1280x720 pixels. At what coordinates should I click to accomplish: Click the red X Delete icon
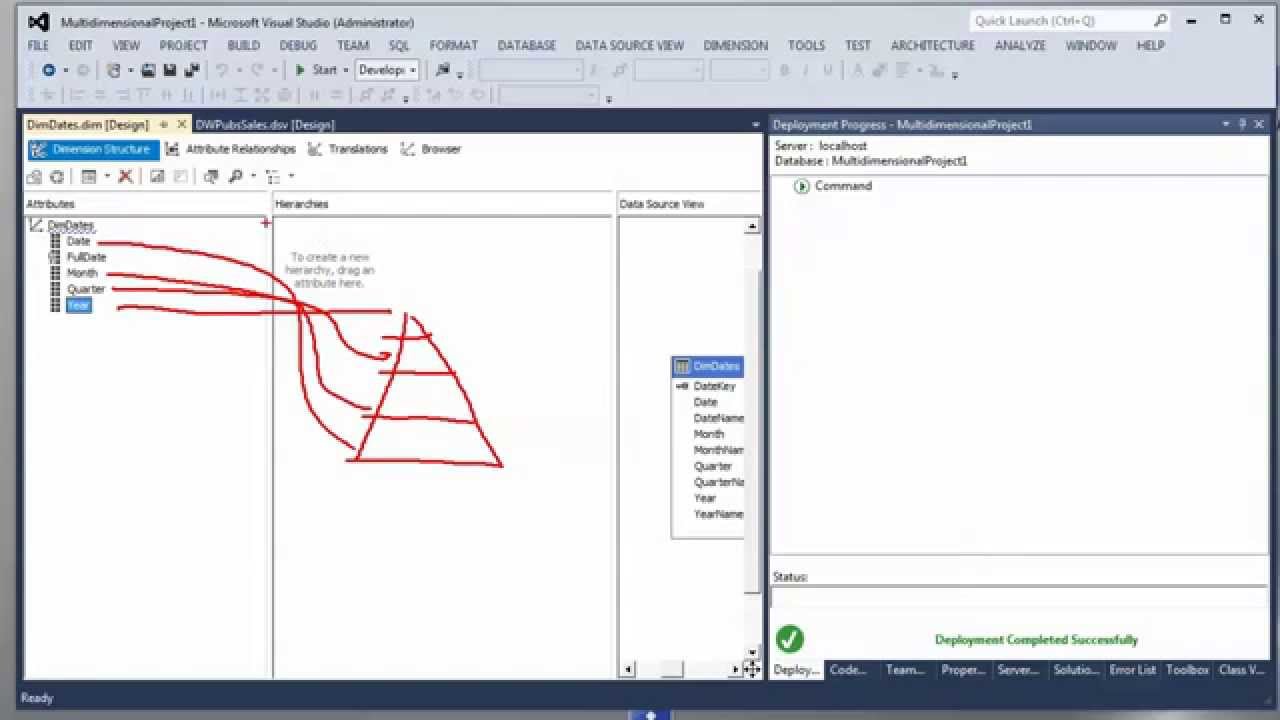tap(125, 177)
